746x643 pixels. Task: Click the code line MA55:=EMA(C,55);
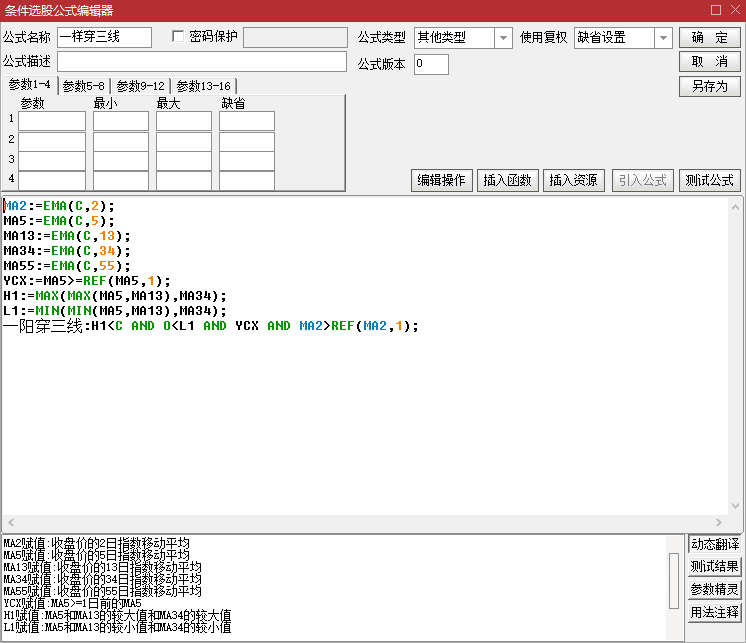[67, 266]
